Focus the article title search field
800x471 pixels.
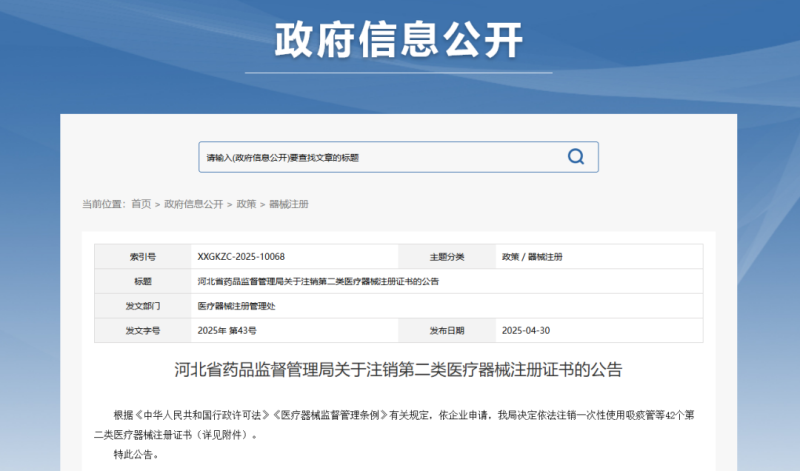pos(380,157)
